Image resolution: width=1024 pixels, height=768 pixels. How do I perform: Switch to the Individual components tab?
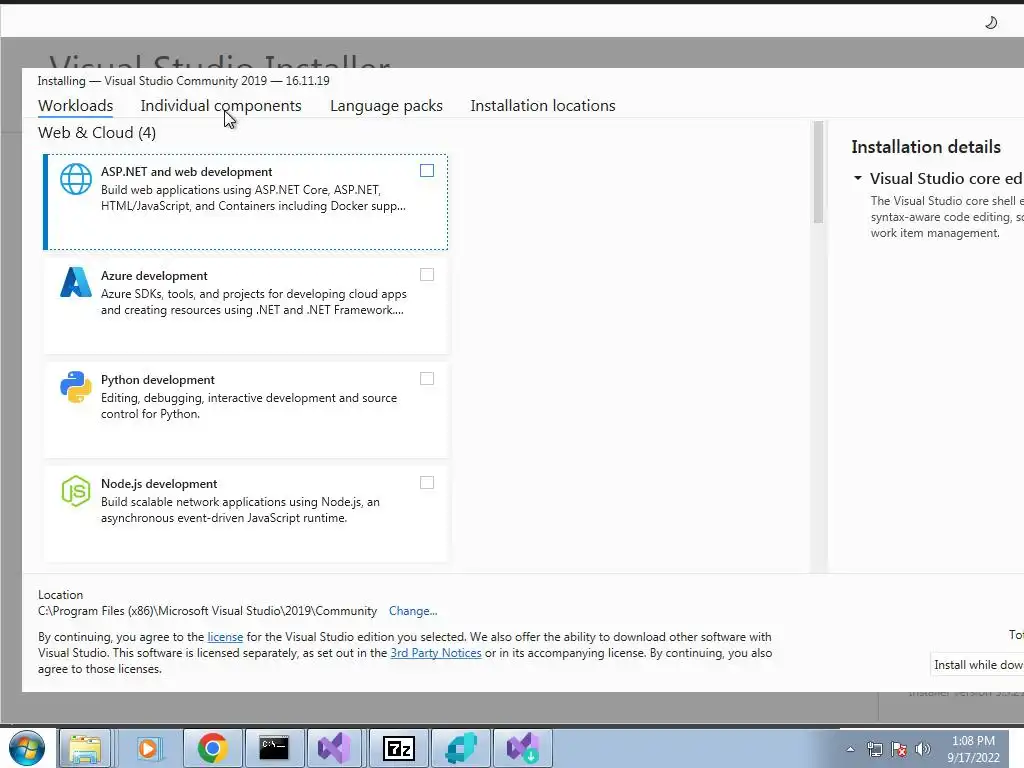coord(221,106)
